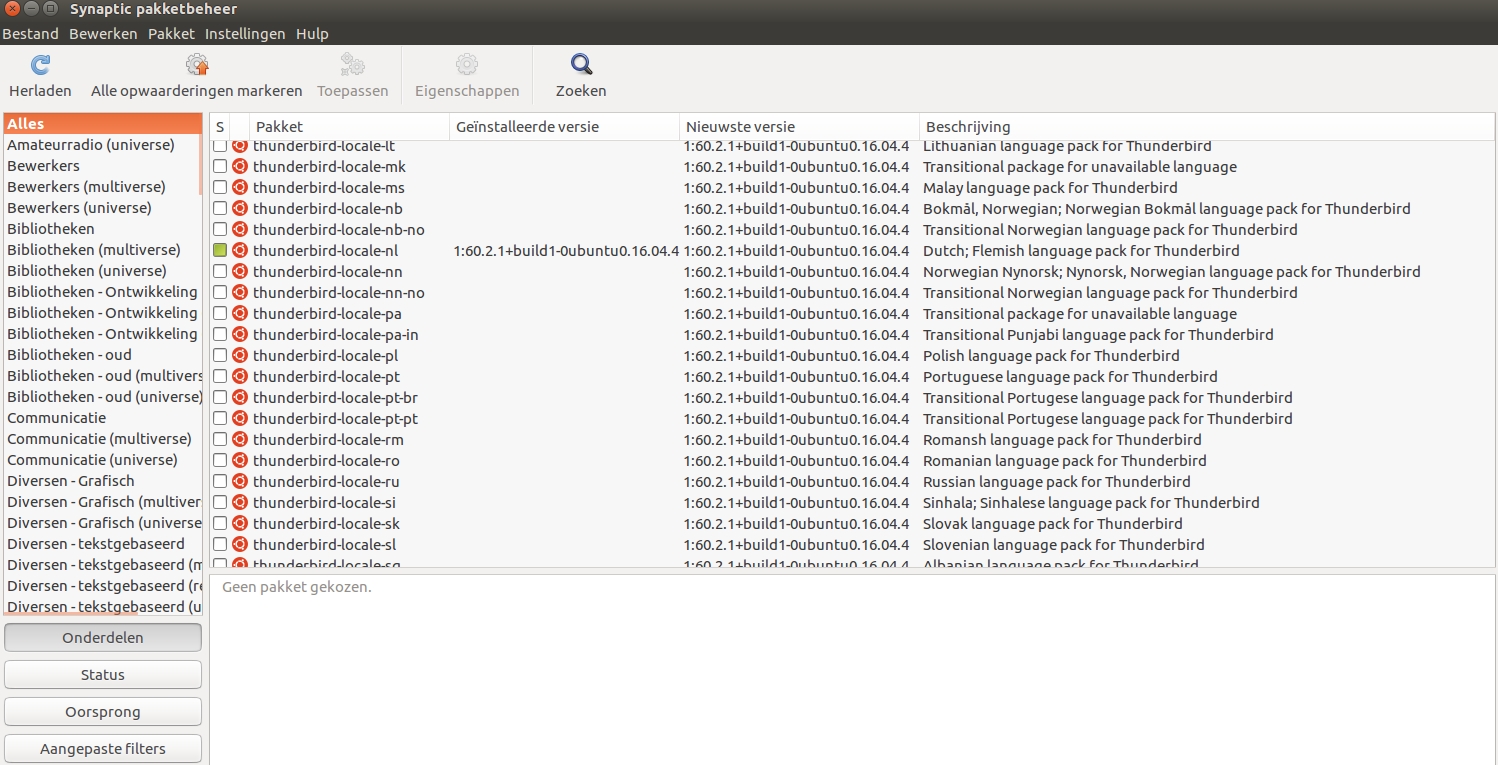Open Eigenschappen properties icon

pos(467,66)
